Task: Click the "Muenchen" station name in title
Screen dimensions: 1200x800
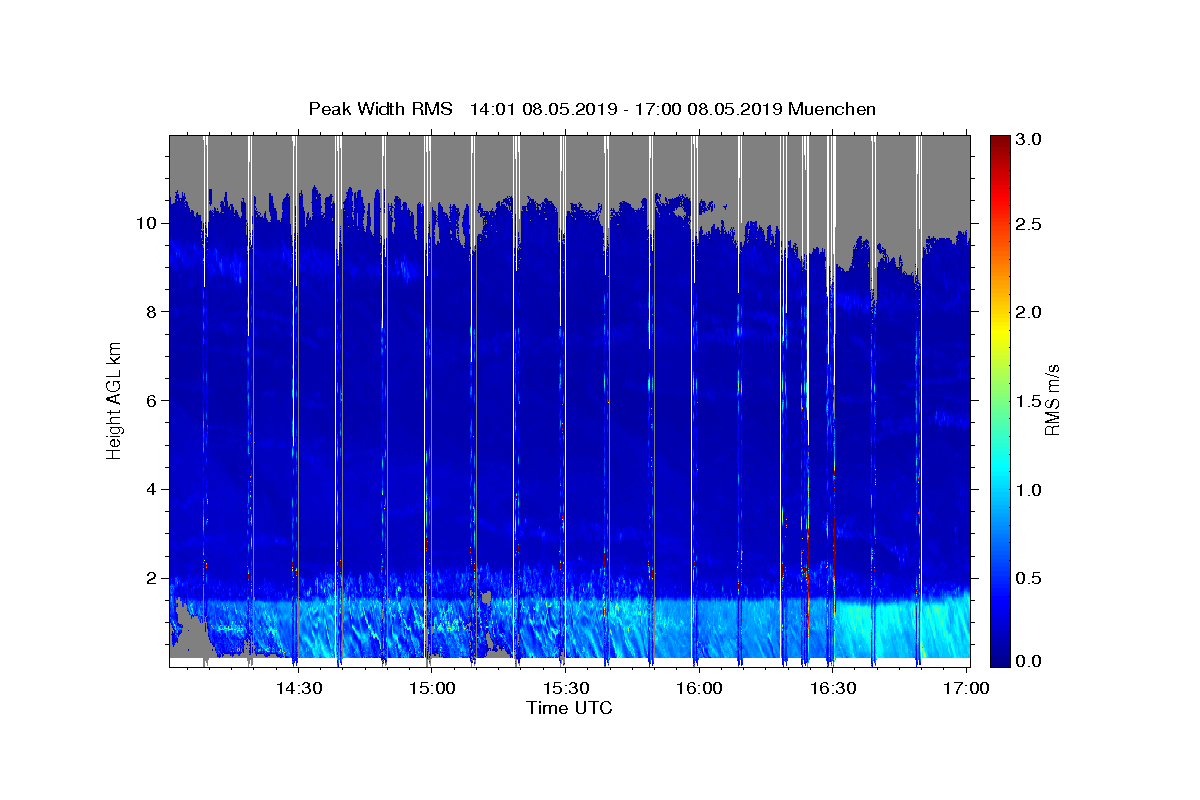Action: (x=832, y=109)
